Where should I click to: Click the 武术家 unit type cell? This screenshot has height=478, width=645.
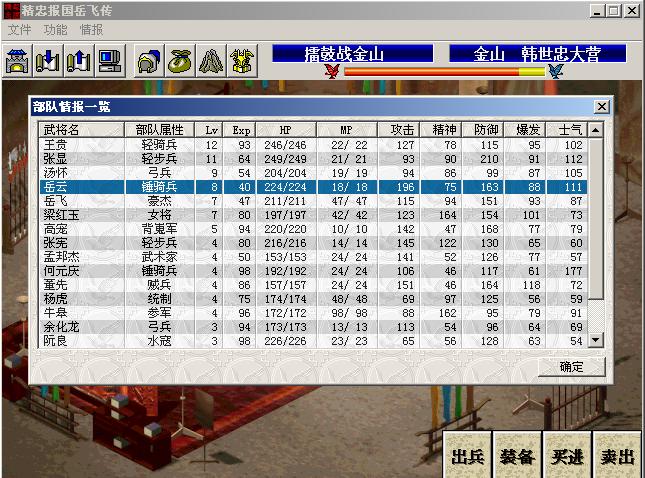point(159,257)
